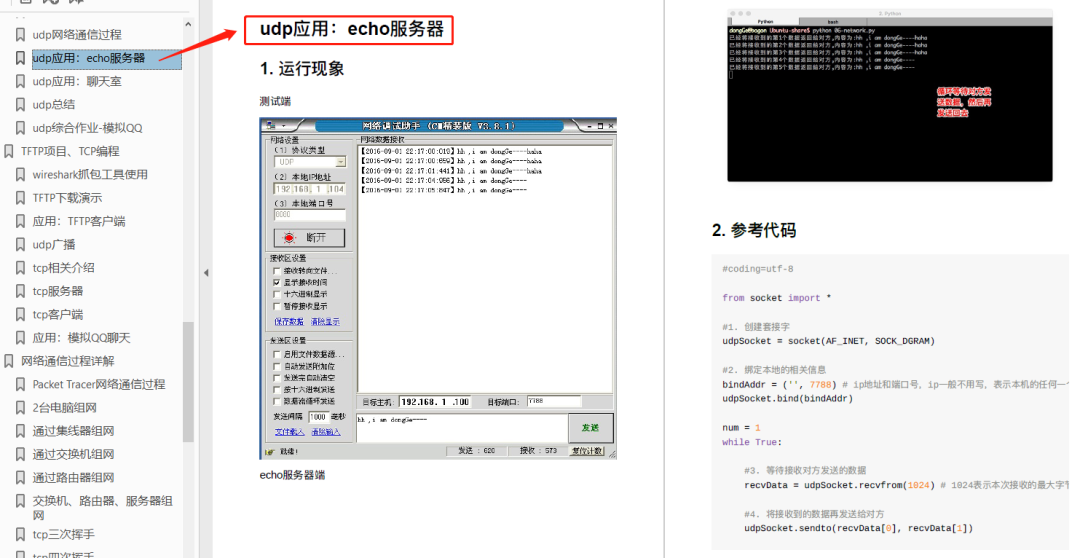The width and height of the screenshot is (1080, 558).
Task: Click the bookmark icon beside wireshark抓包工具使用
Action: tap(20, 175)
